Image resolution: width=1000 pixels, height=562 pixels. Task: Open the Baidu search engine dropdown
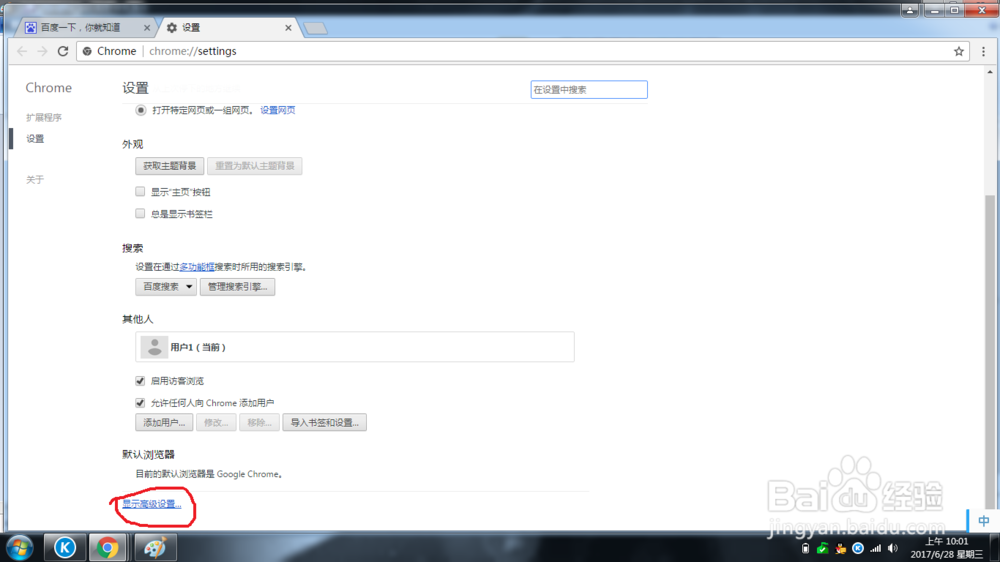tap(165, 286)
